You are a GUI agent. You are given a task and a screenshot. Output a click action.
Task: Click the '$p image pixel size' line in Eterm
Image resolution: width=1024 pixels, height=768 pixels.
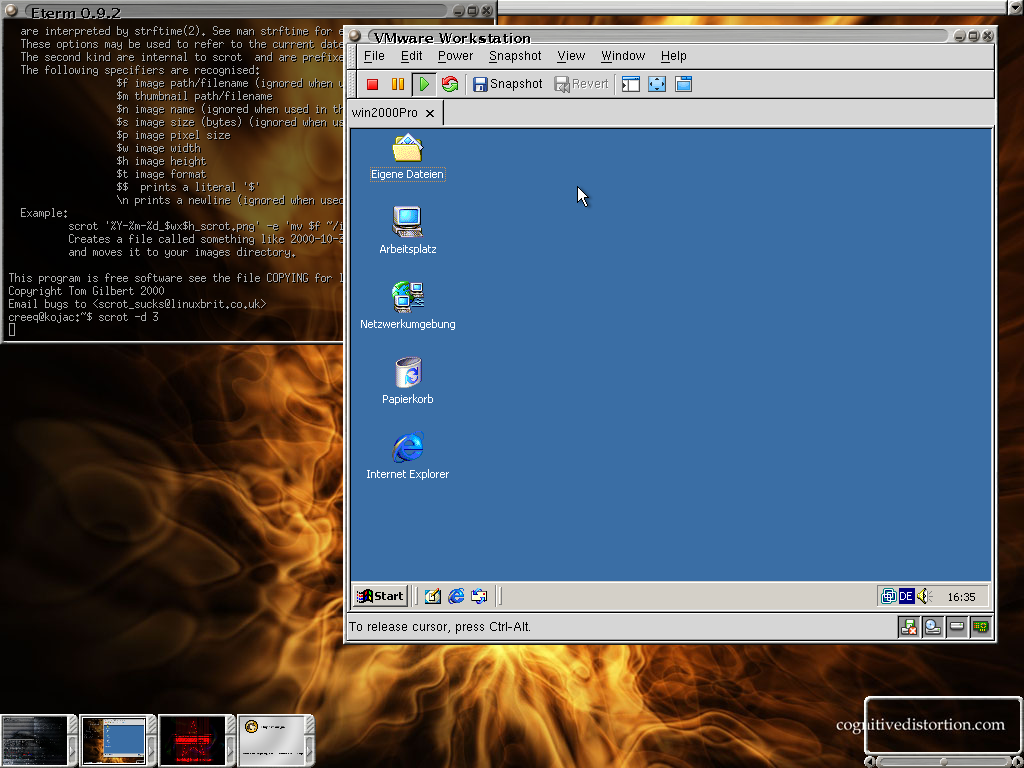(173, 135)
